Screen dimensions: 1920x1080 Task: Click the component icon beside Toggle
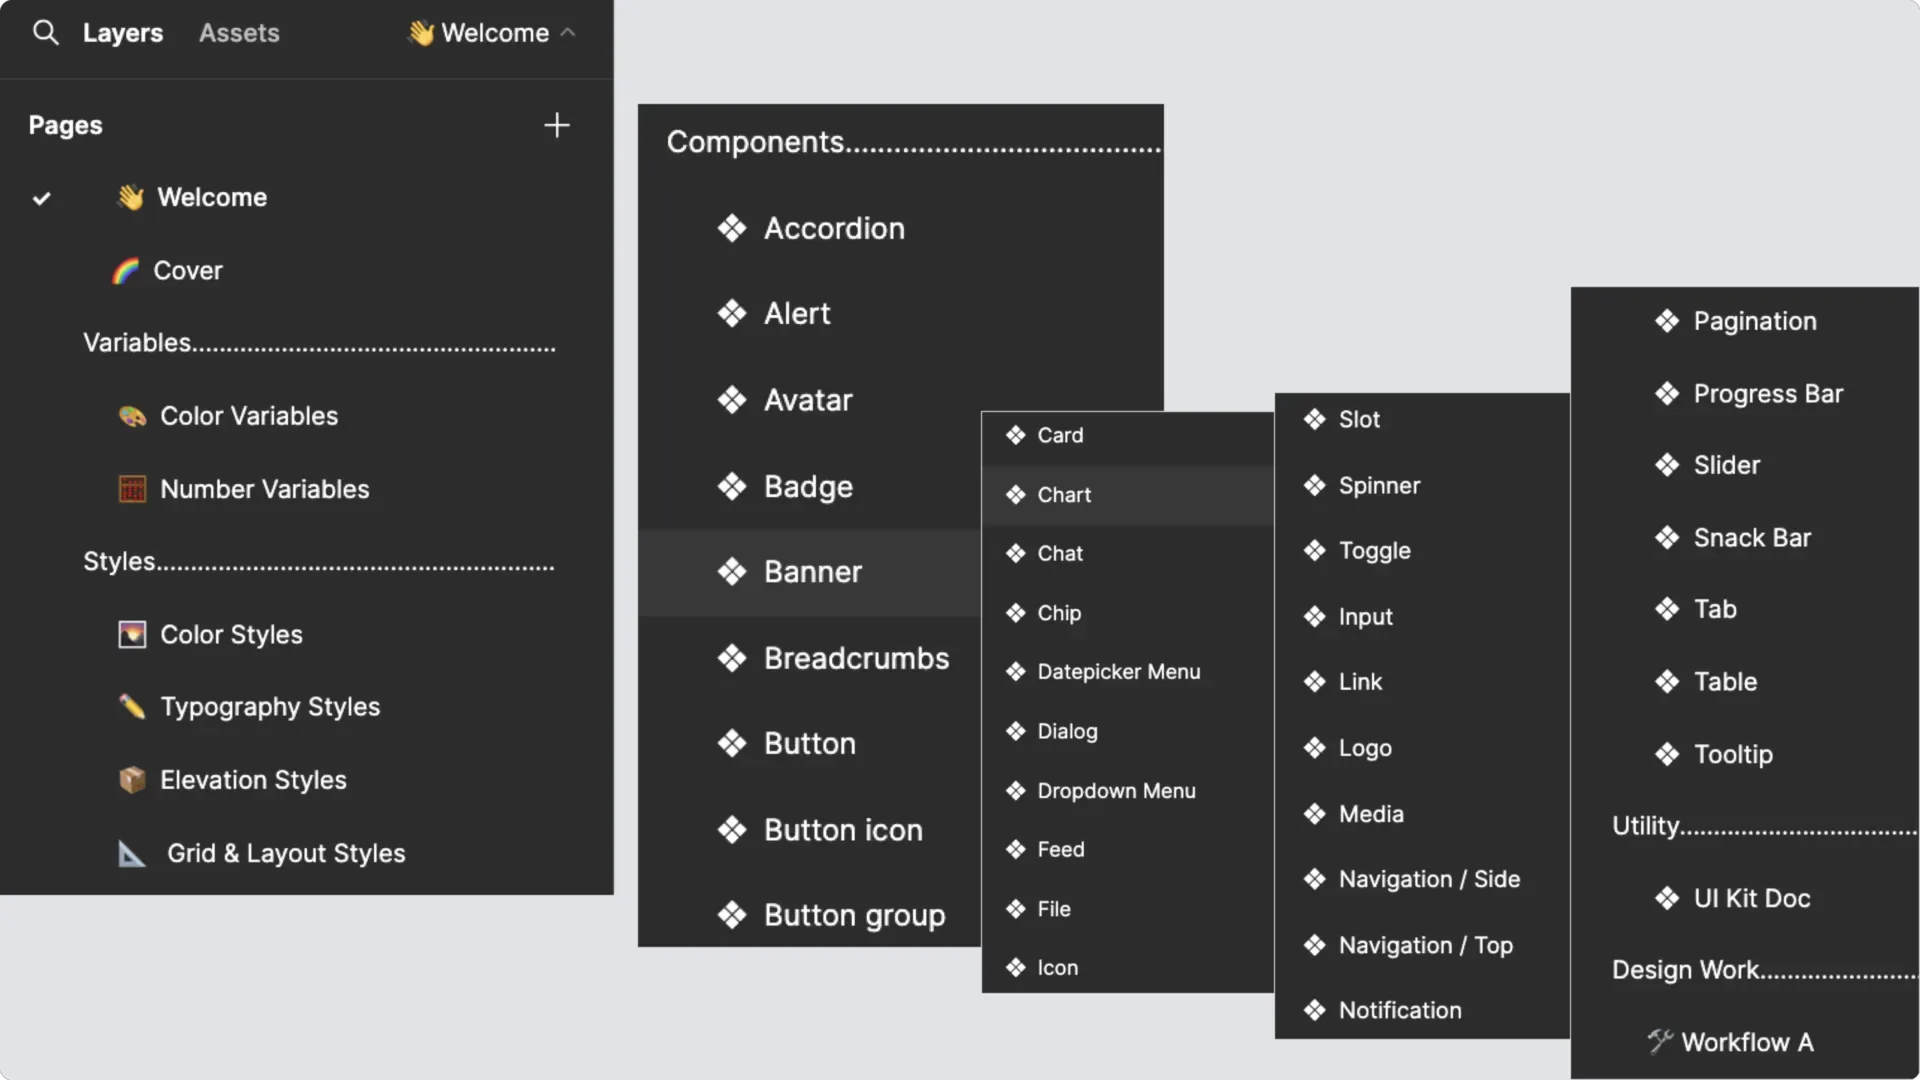(1315, 551)
